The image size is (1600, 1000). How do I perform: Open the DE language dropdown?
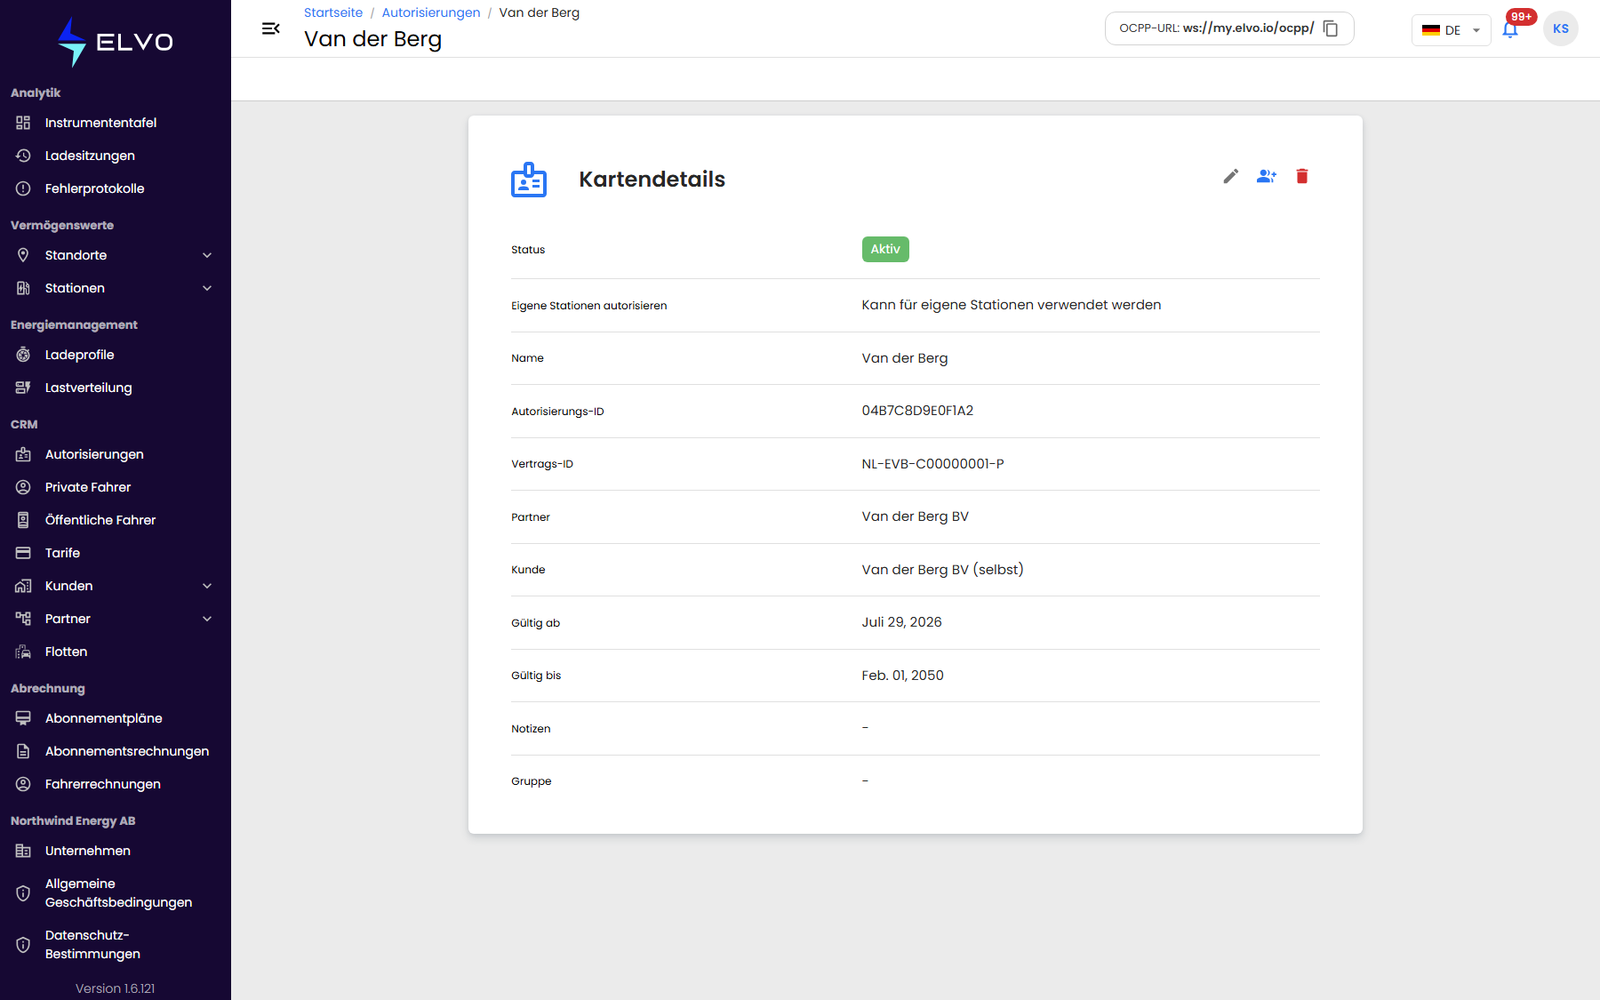coord(1451,30)
